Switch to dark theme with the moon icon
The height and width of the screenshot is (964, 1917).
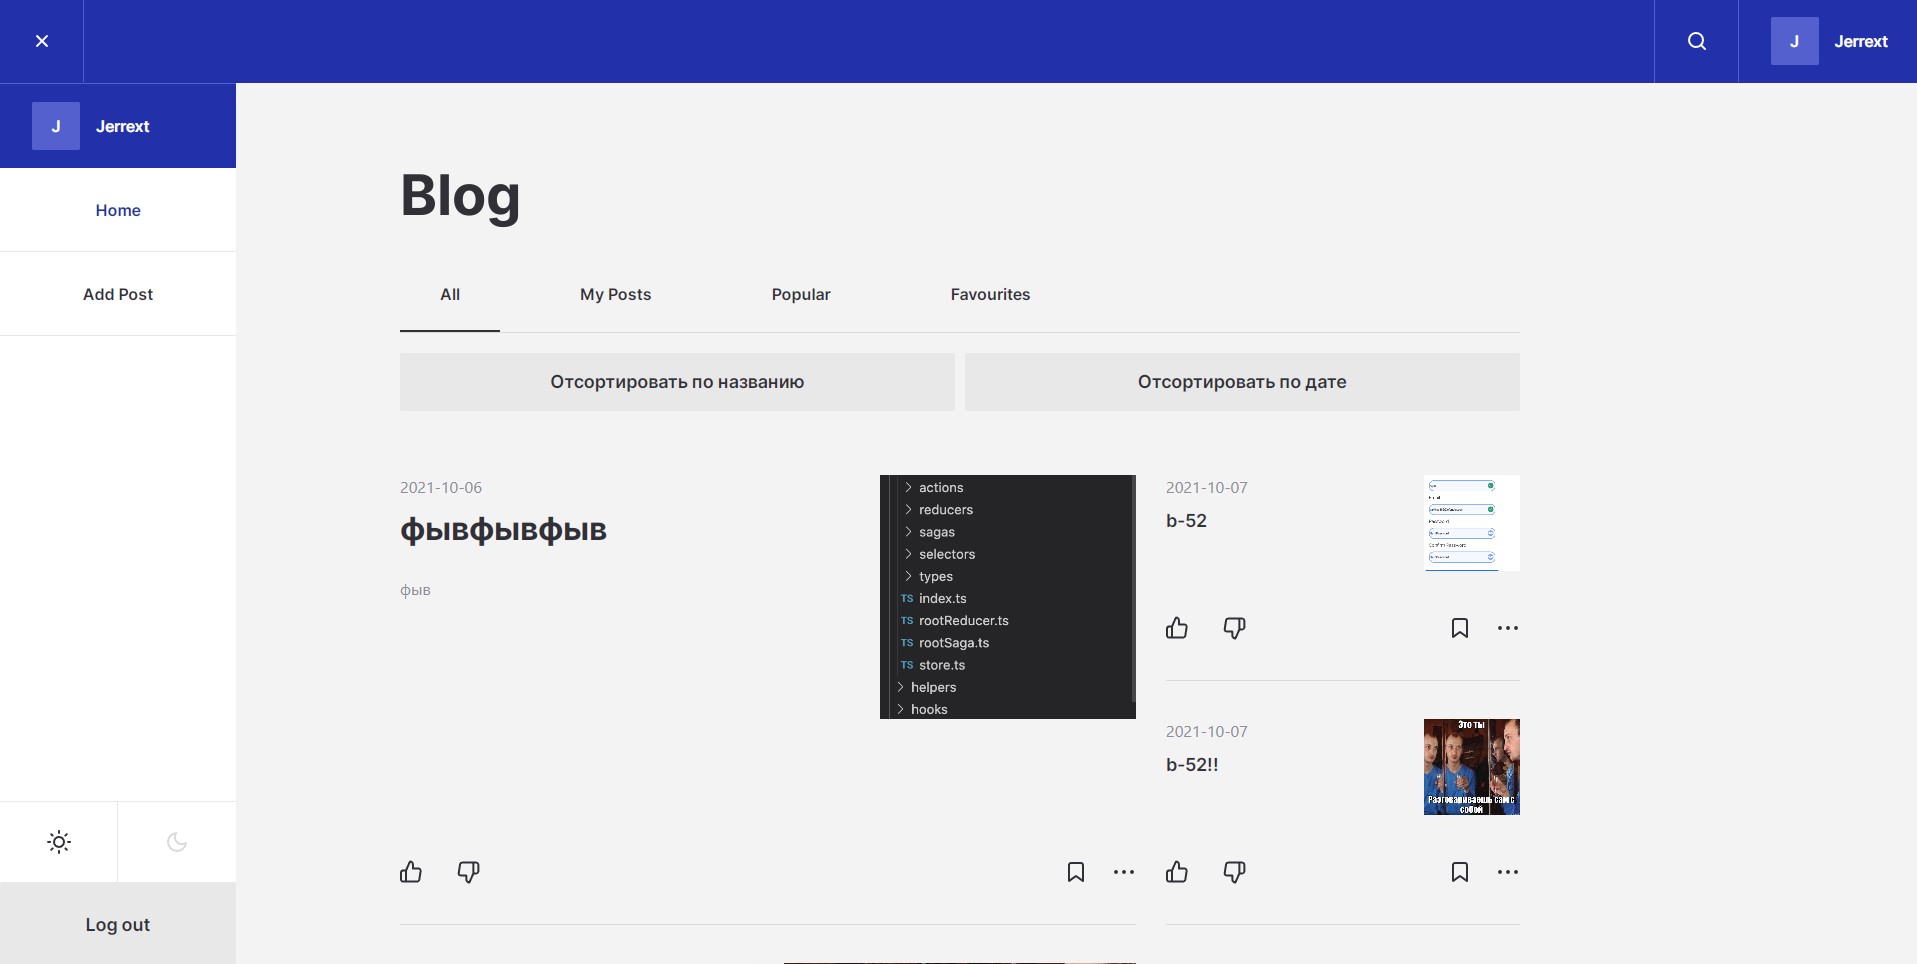177,842
